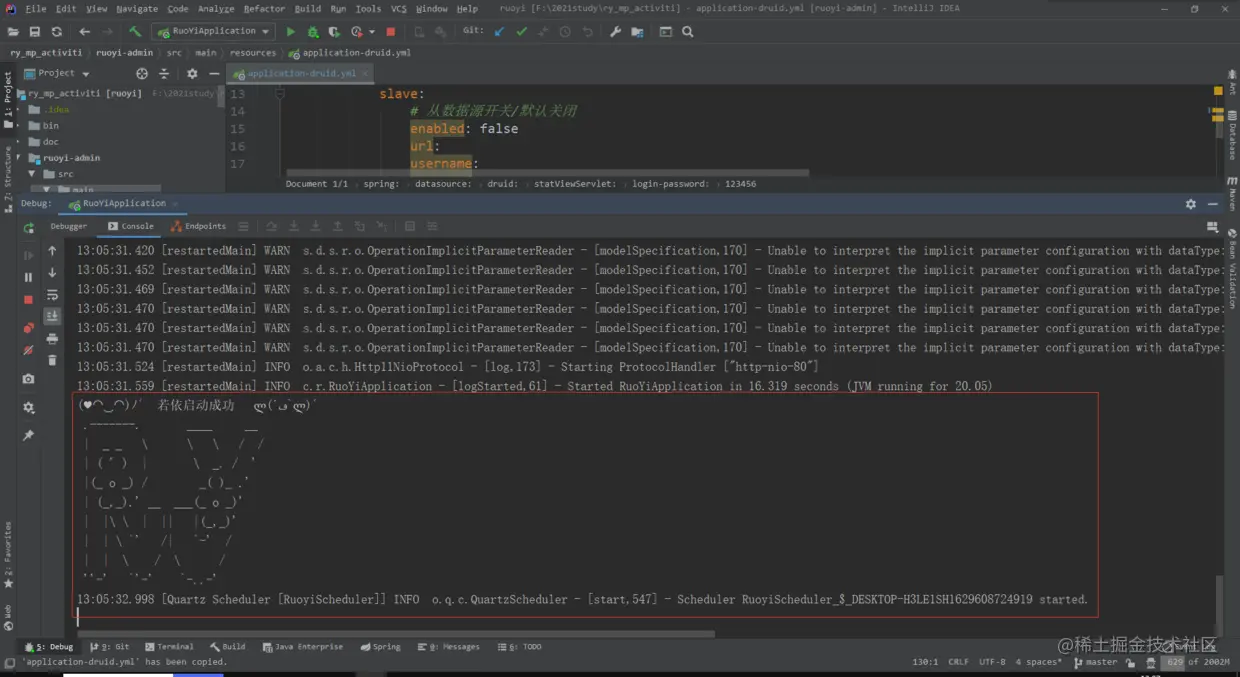Open the File menu
This screenshot has height=677, width=1240.
36,9
